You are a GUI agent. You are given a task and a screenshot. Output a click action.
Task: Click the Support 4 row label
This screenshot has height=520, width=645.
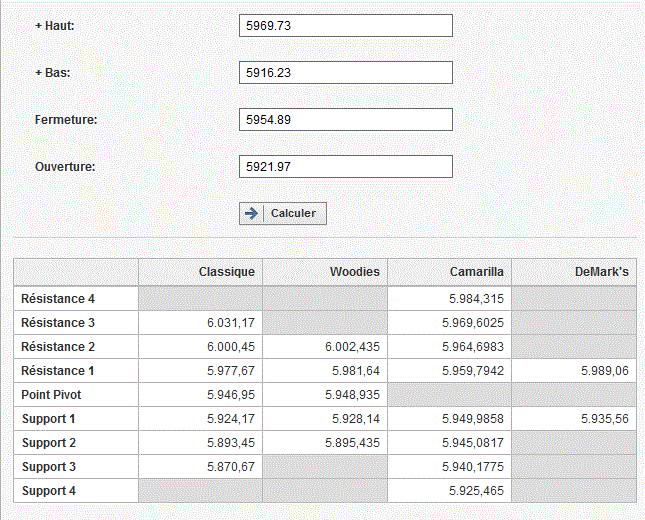click(x=49, y=491)
